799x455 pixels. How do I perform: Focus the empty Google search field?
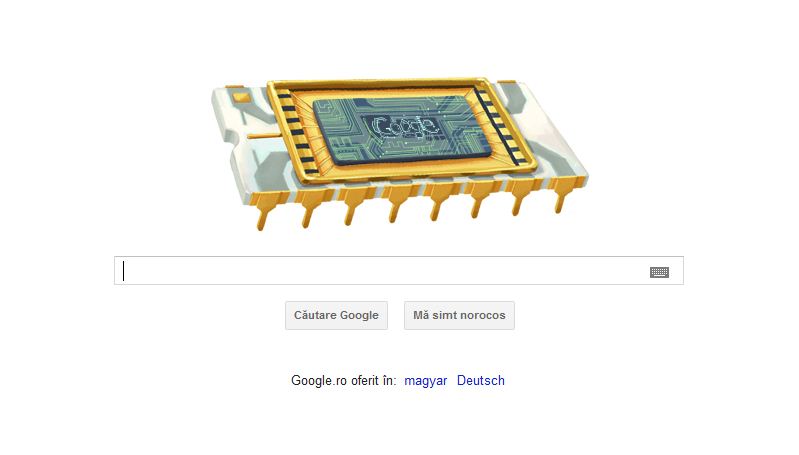coord(398,271)
